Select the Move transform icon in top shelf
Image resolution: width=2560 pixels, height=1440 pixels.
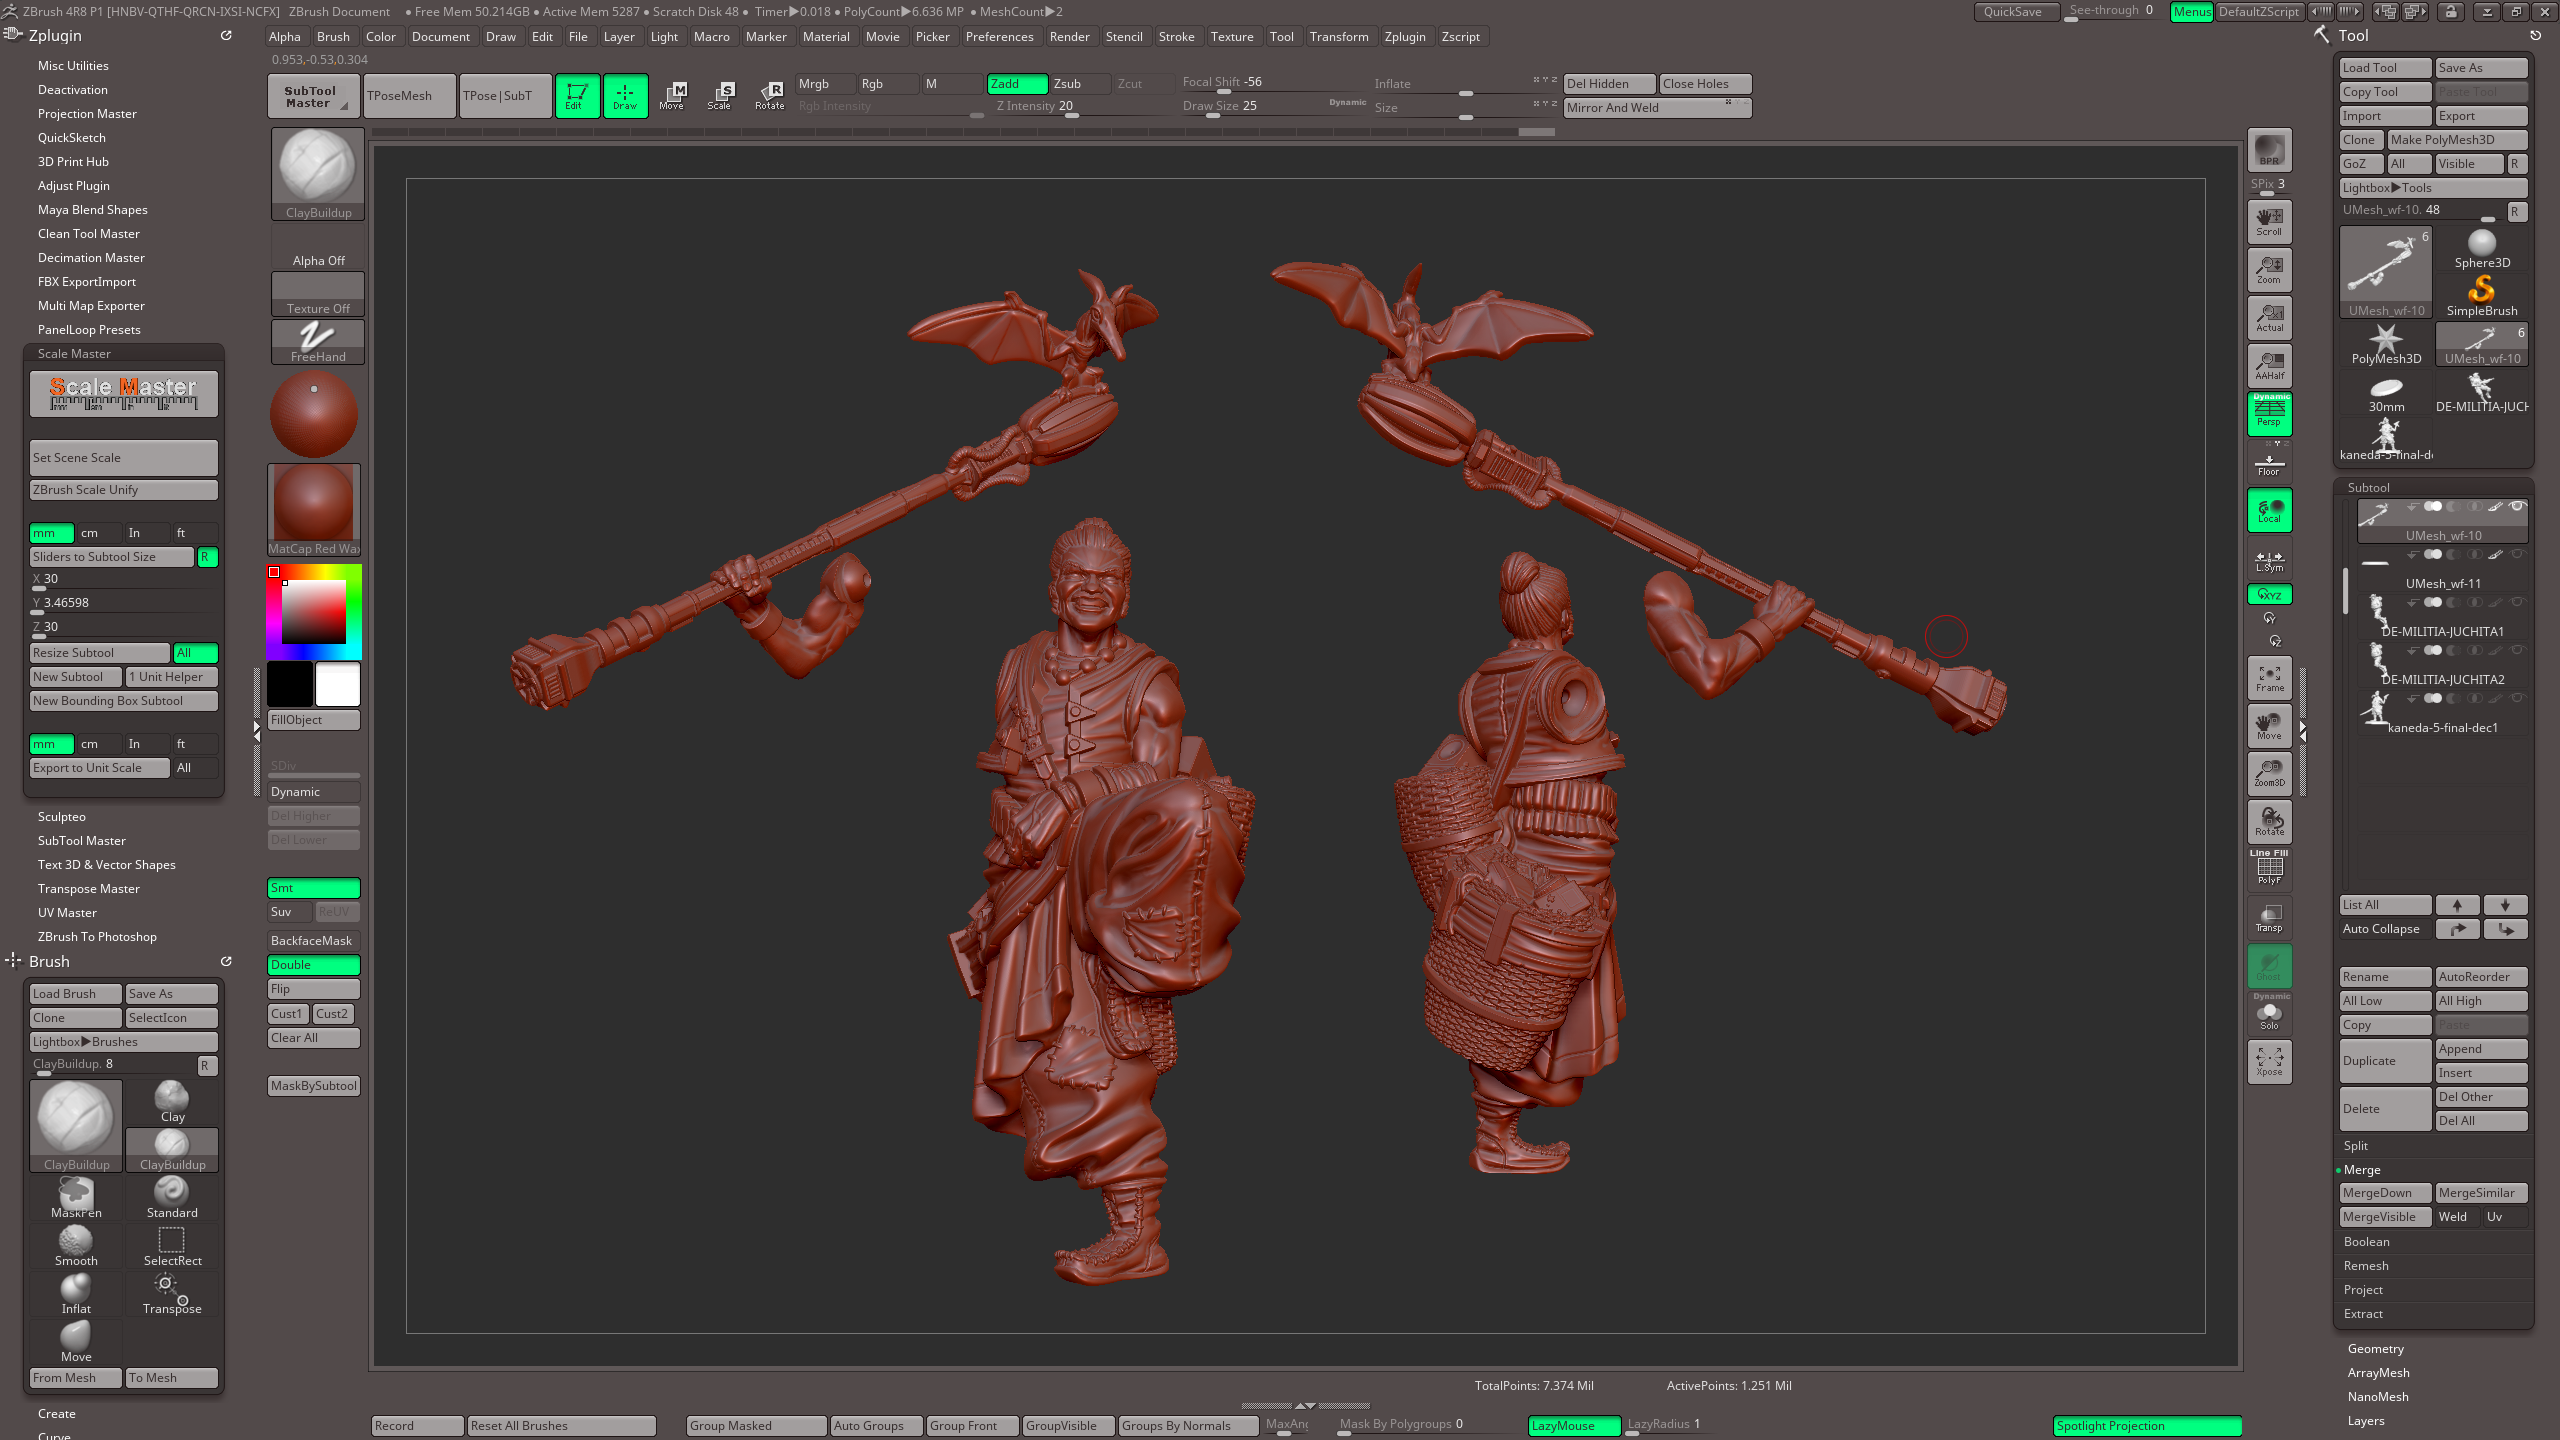(672, 96)
